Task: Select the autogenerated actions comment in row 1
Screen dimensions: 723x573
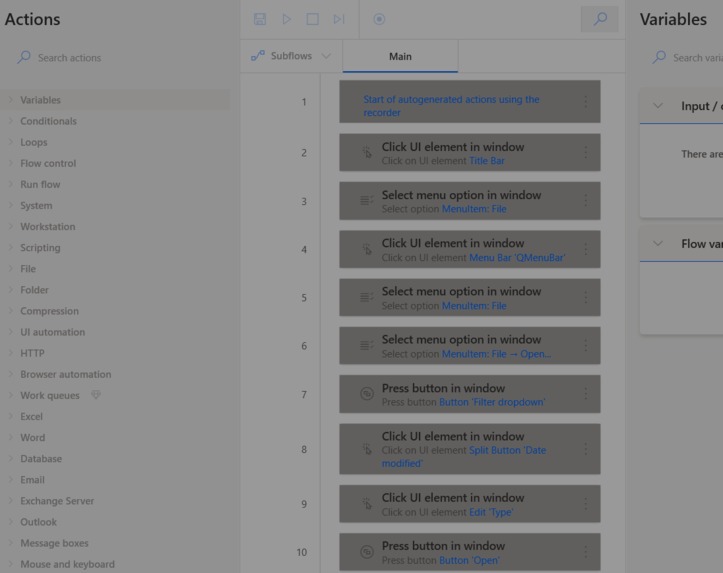Action: pos(470,101)
